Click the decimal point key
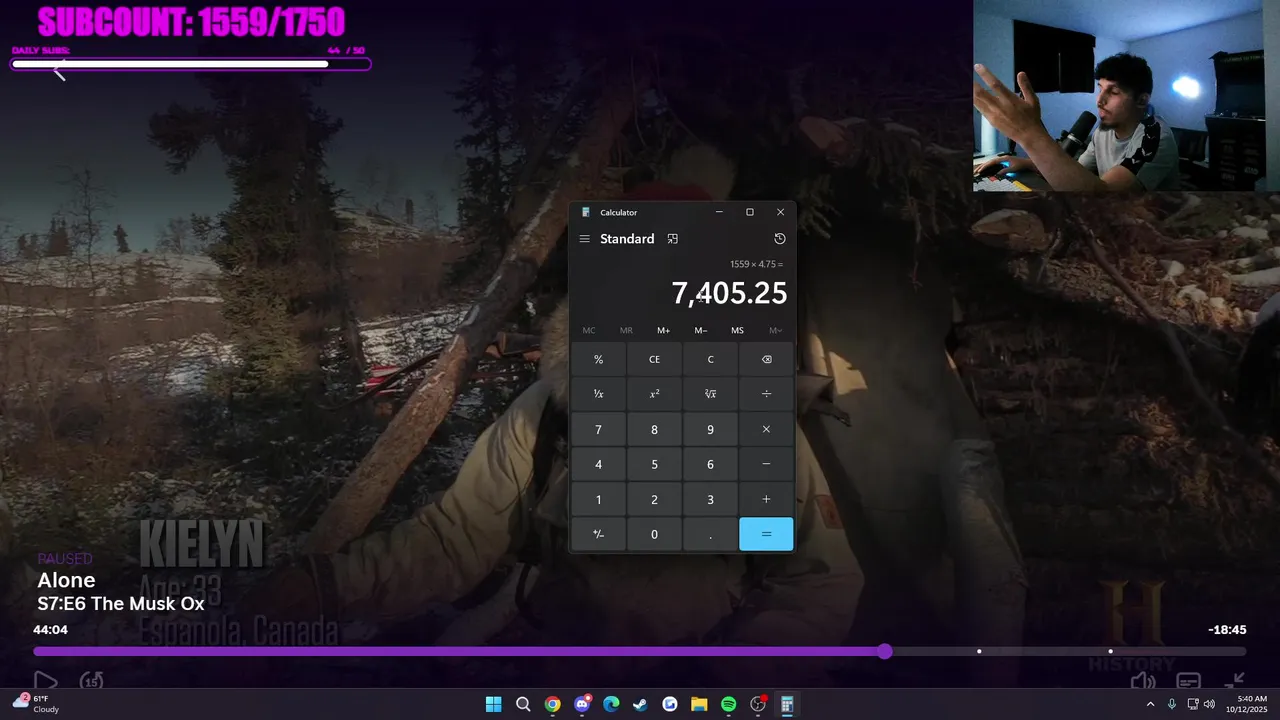The height and width of the screenshot is (720, 1280). pos(710,534)
